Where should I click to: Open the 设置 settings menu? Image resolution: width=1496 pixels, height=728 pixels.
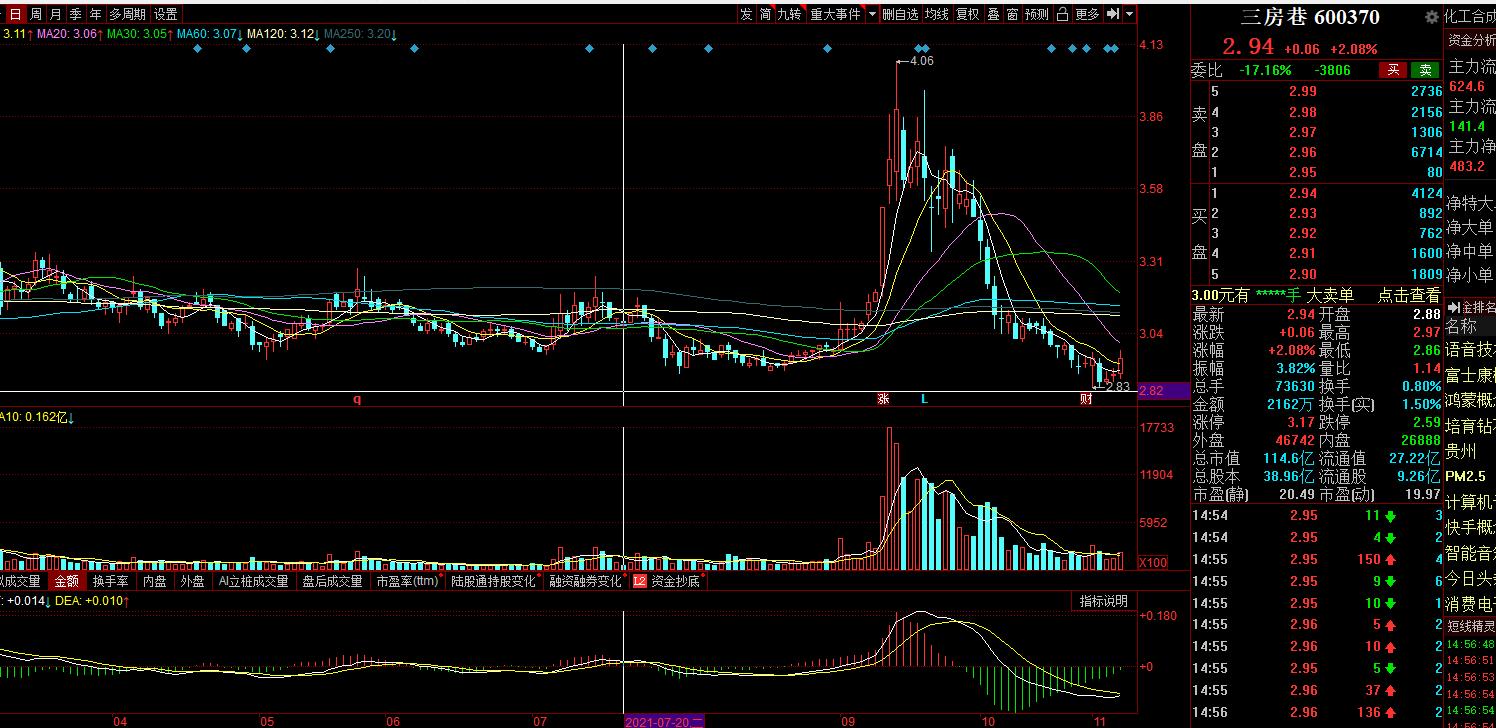(166, 14)
